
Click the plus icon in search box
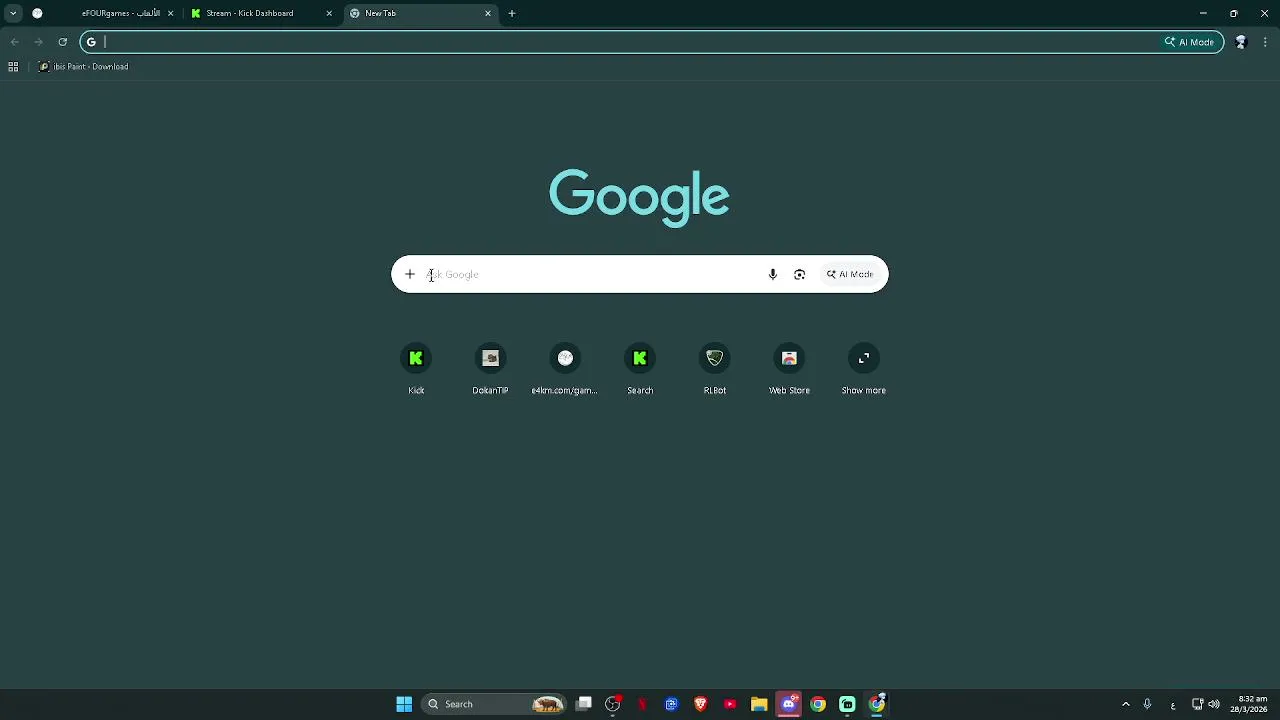coord(409,274)
